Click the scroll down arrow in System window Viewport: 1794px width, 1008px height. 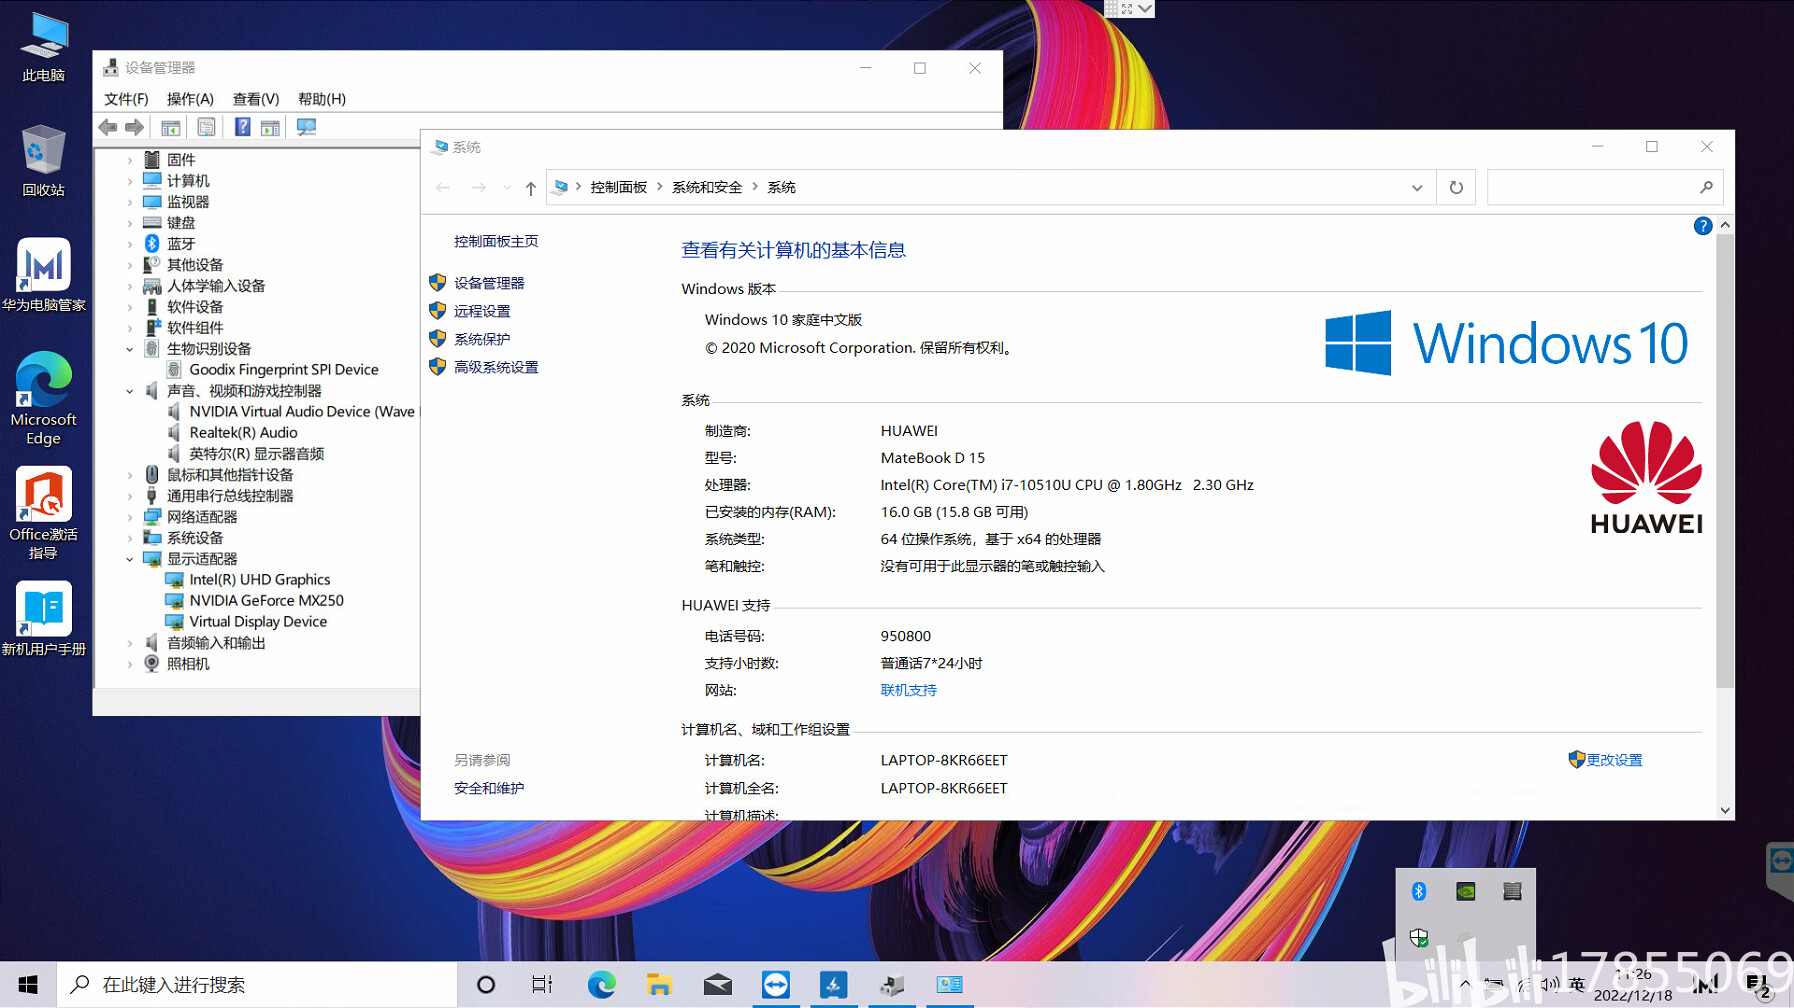click(1725, 811)
